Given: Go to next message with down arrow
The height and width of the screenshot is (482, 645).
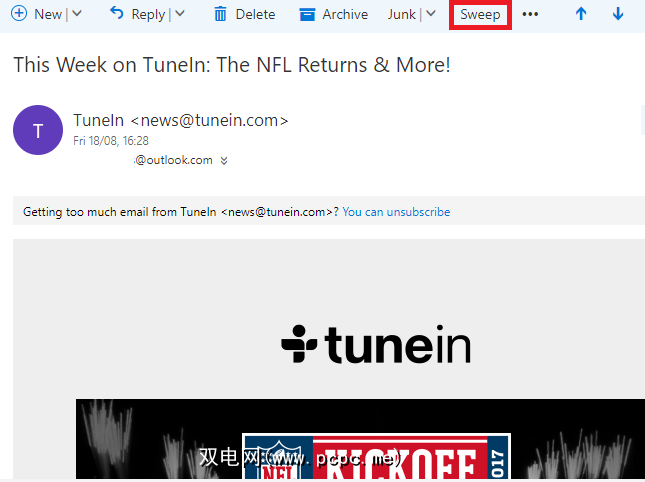Looking at the screenshot, I should 618,14.
